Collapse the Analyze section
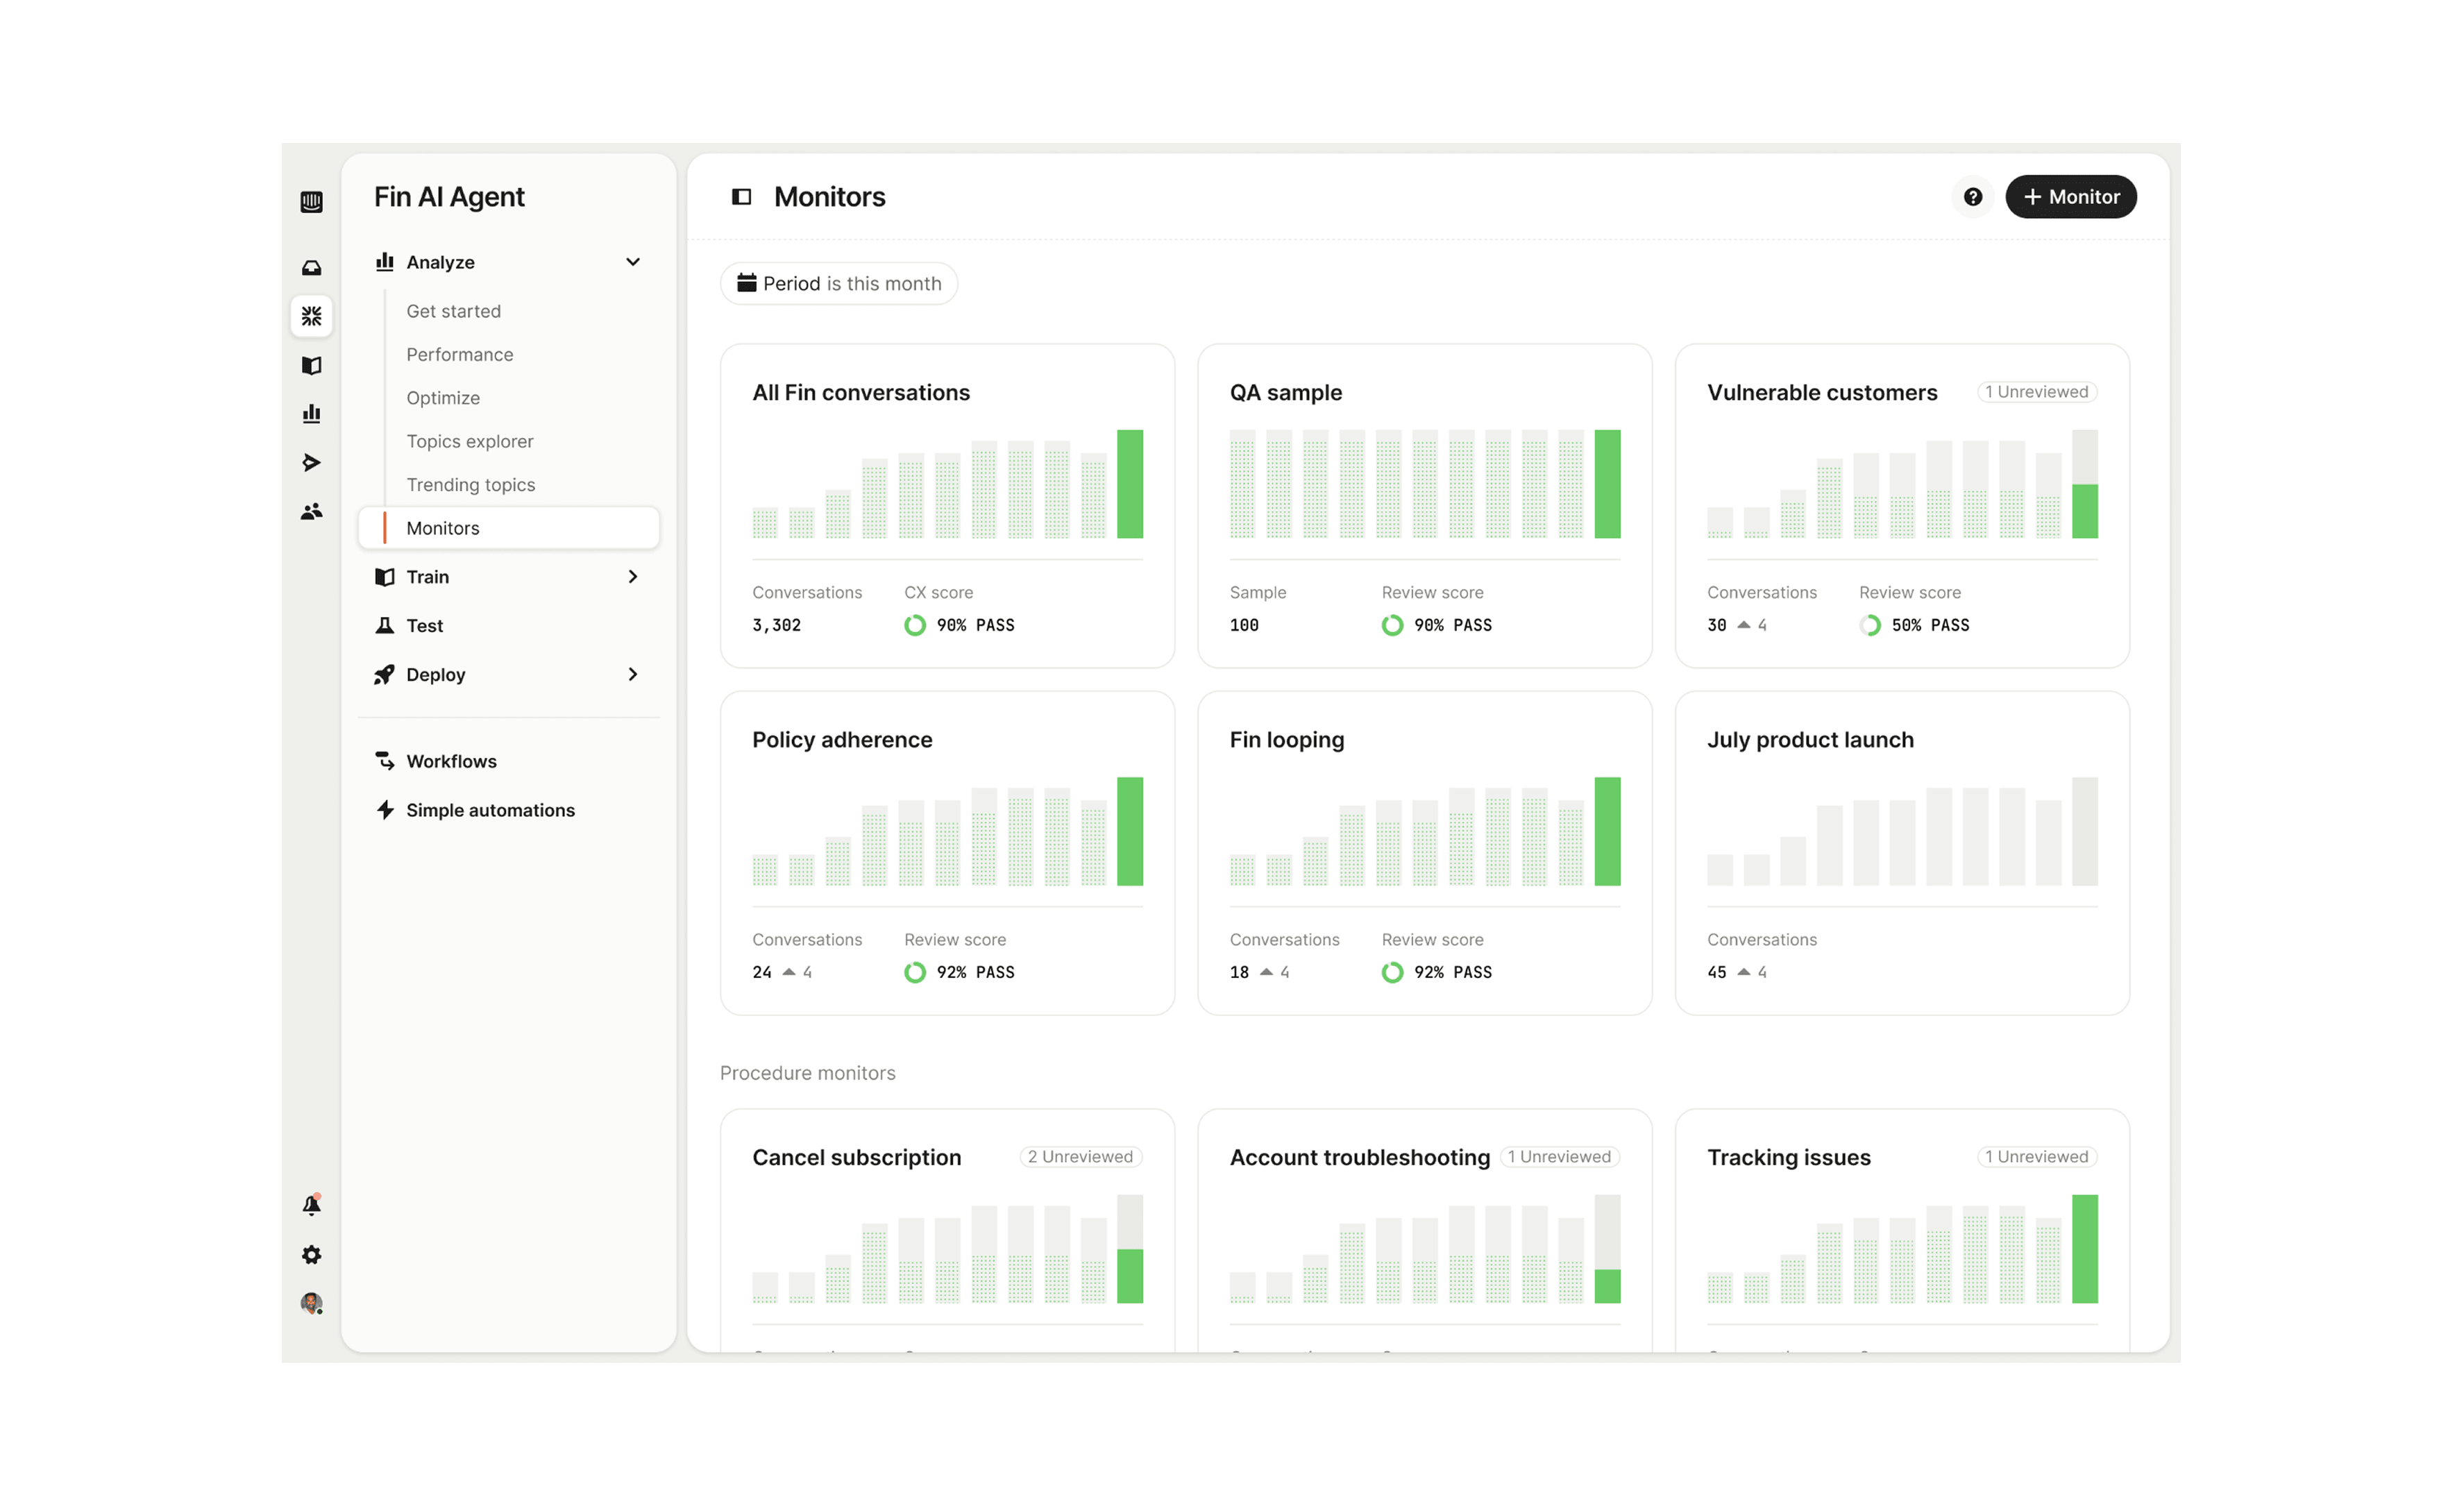This screenshot has width=2464, height=1506. pos(632,262)
